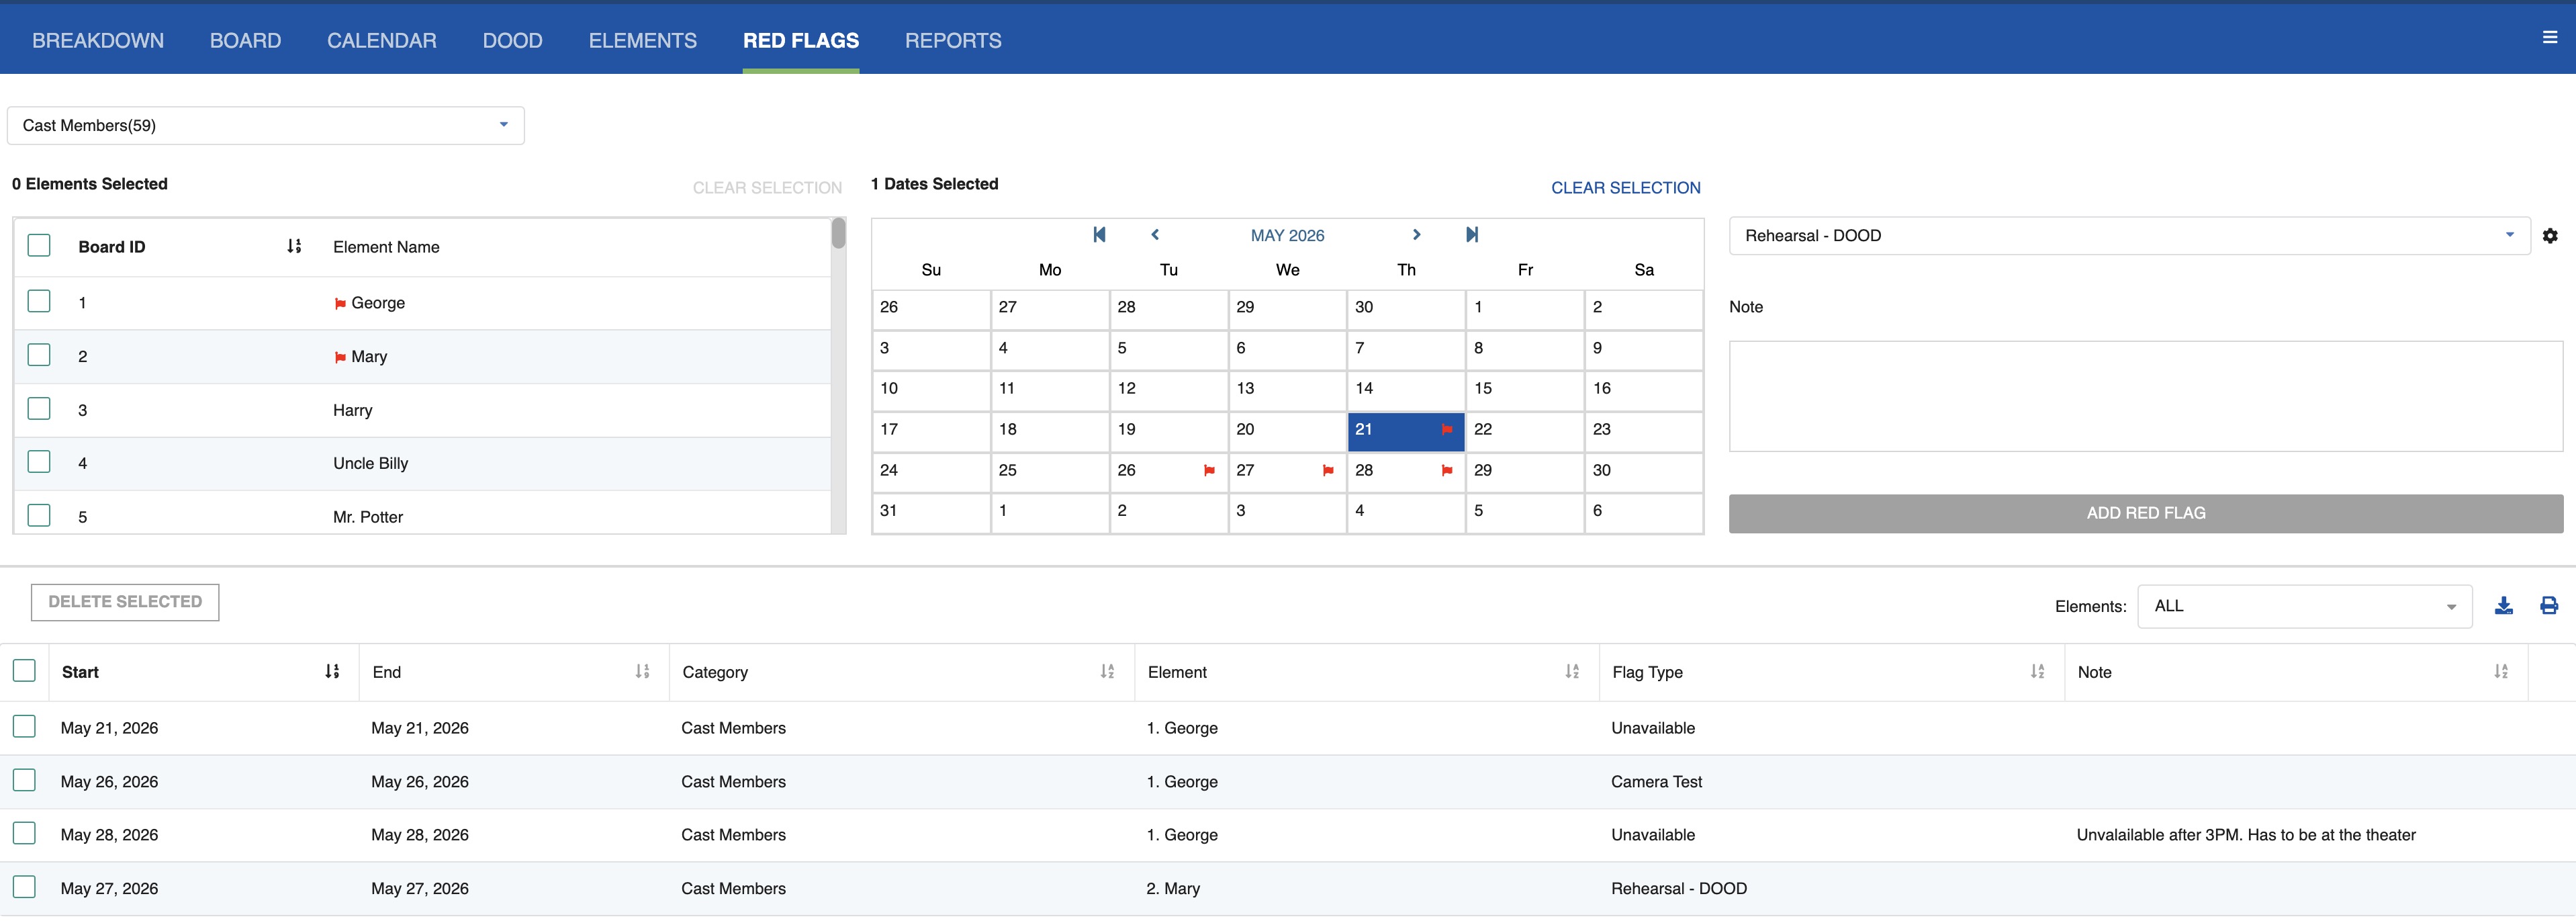Expand the Cast Members category dropdown
Screen dimensions: 2576x923
coord(265,125)
